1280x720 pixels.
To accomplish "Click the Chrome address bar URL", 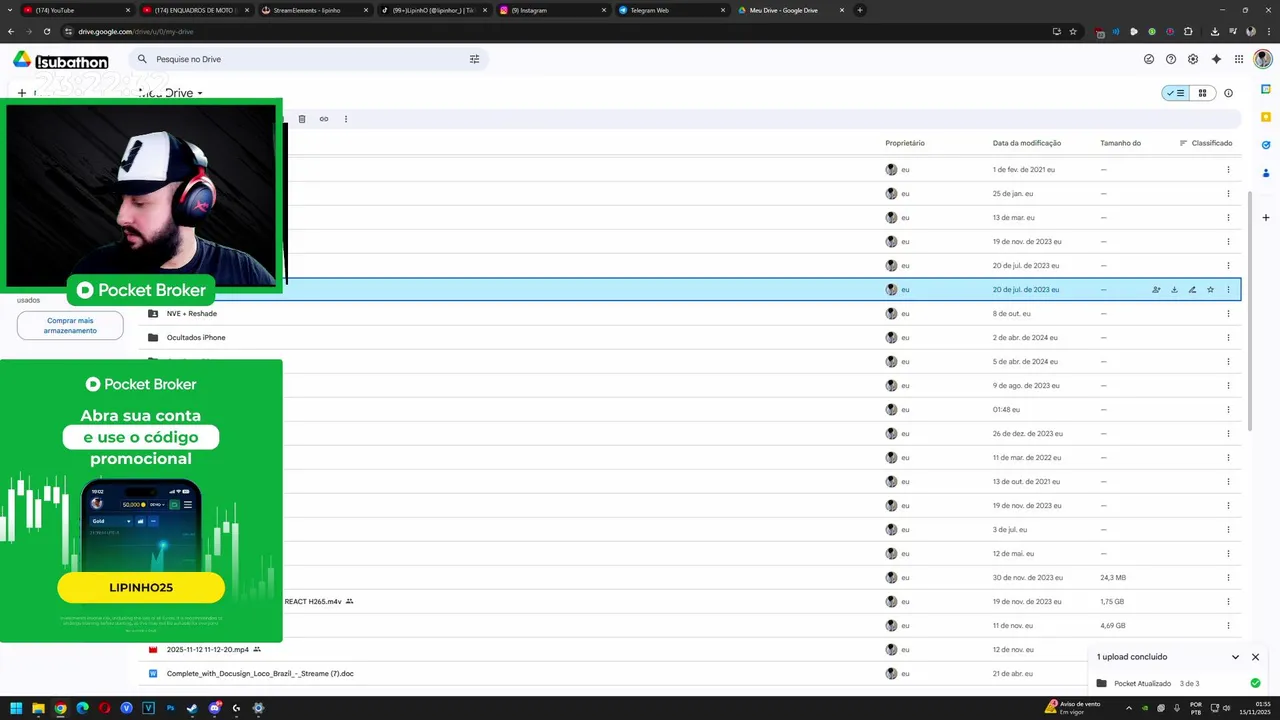I will (x=136, y=31).
